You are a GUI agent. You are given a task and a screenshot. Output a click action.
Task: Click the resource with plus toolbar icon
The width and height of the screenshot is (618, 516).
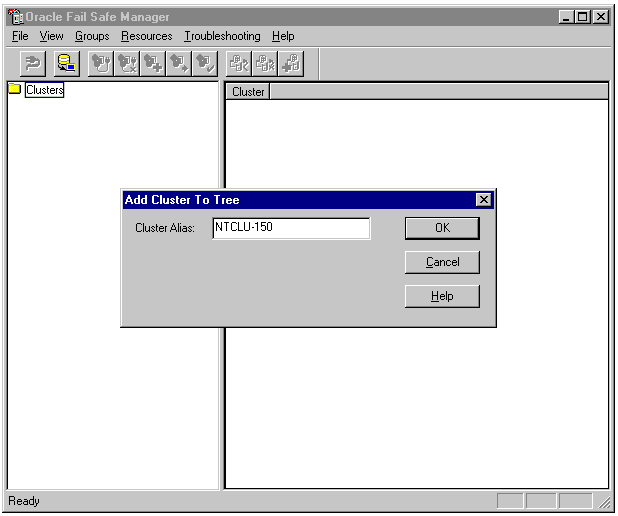click(x=291, y=63)
